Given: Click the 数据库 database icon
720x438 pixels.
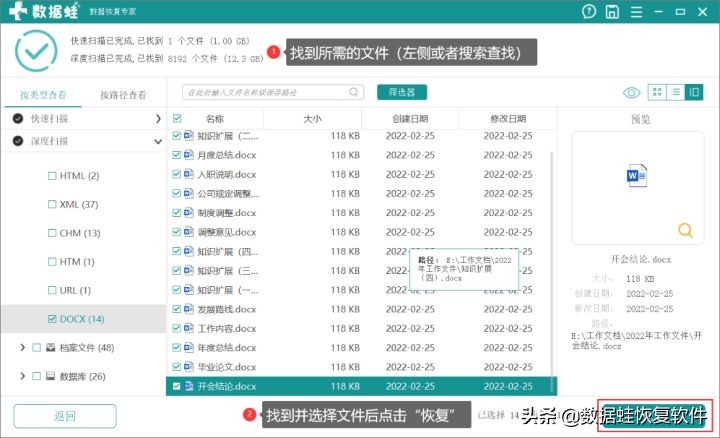Looking at the screenshot, I should (x=51, y=376).
